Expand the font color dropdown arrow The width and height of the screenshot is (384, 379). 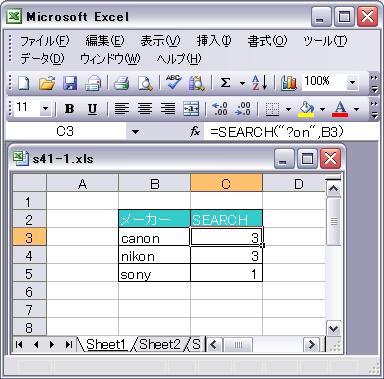click(357, 109)
